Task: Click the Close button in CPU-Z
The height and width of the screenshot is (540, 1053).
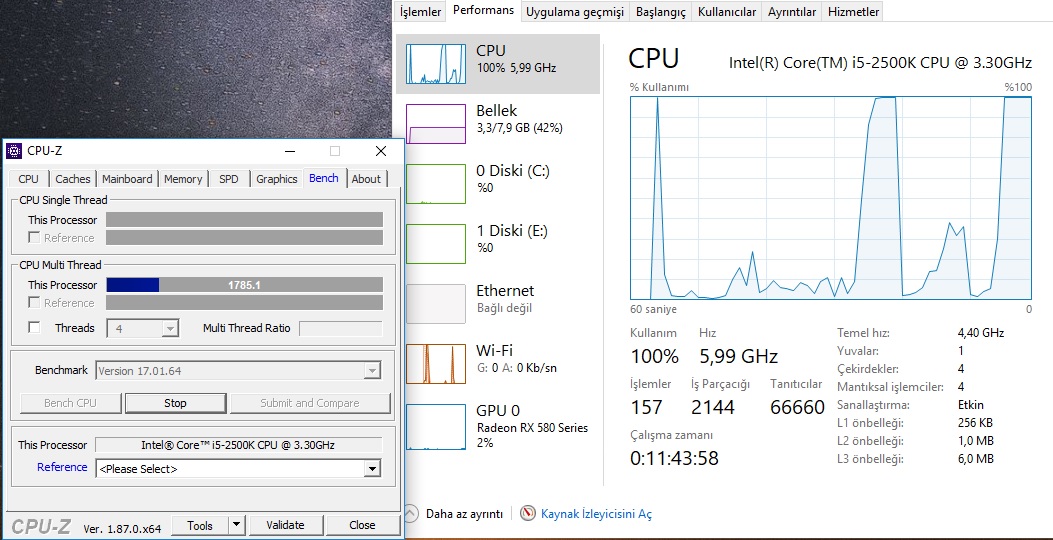Action: (362, 525)
